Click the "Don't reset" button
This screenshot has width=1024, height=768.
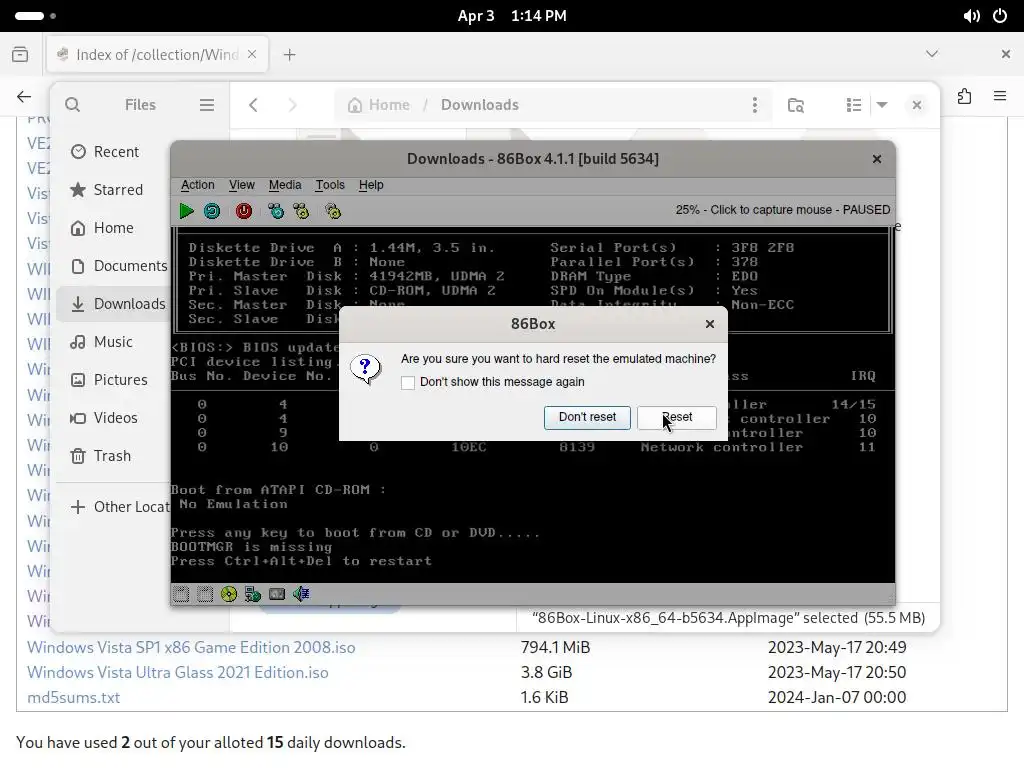[587, 417]
